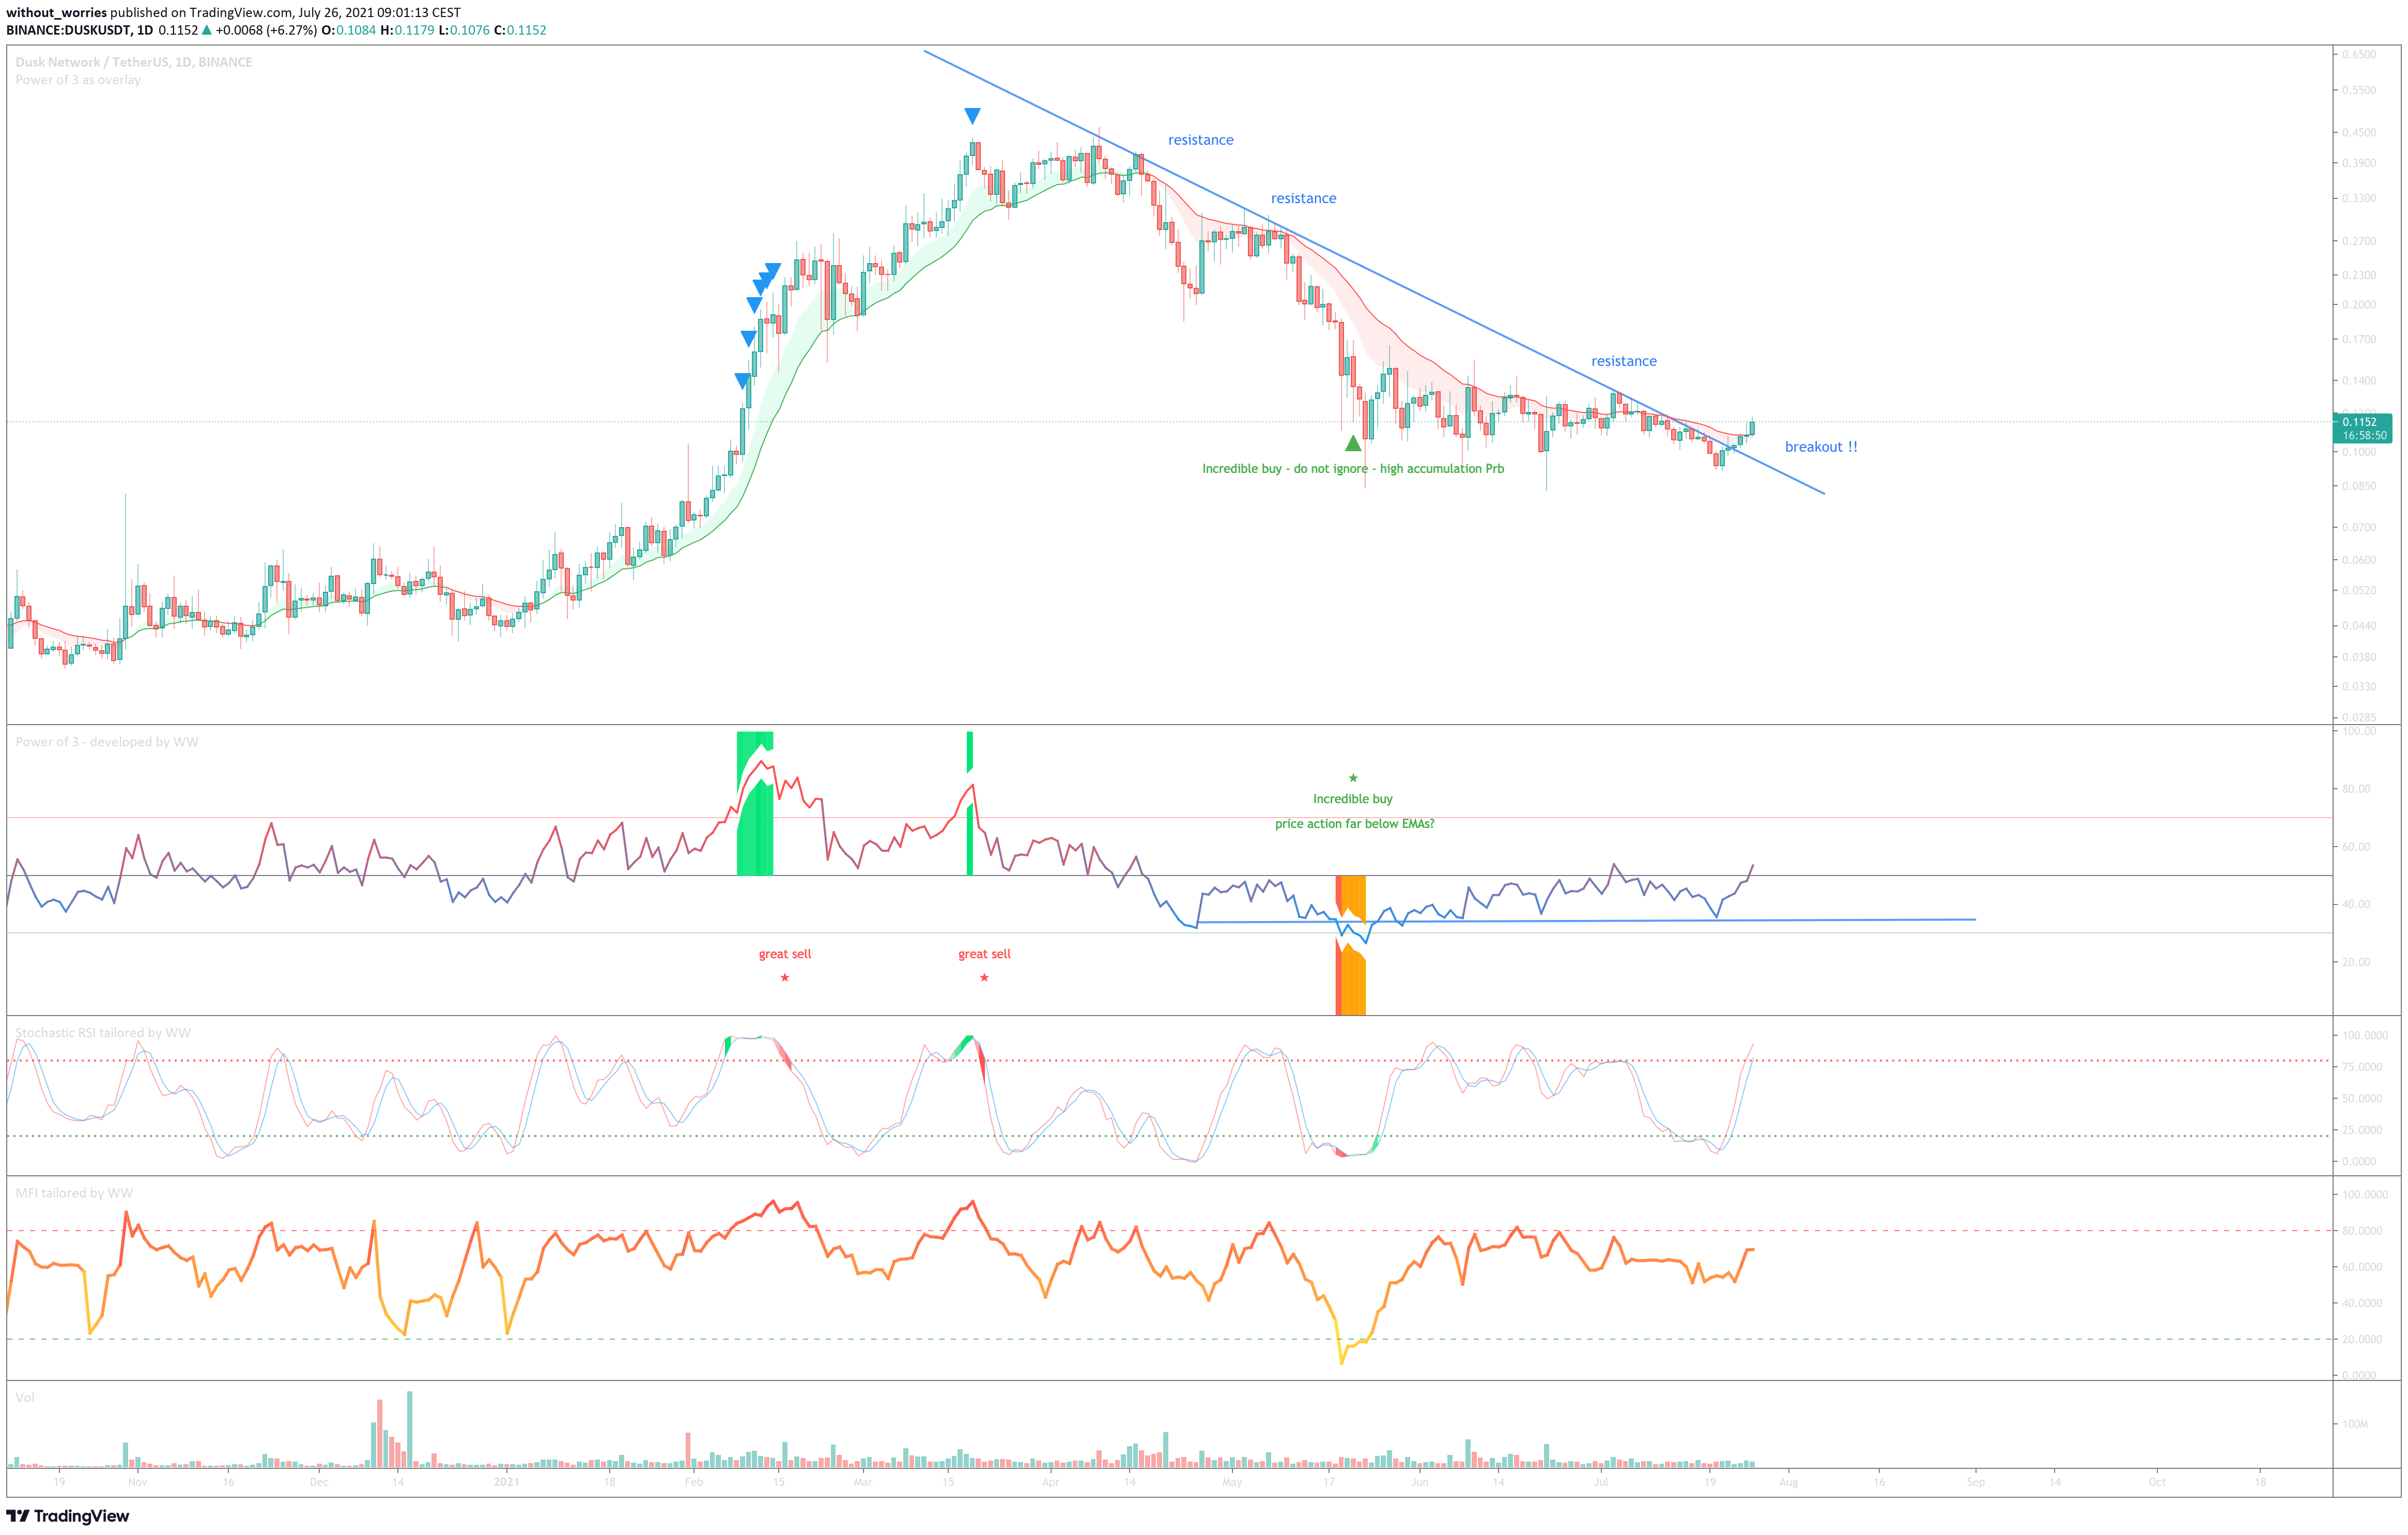Click the 75.0000 level on the Stochastic RSI axis
2408x1535 pixels.
coord(2363,1067)
